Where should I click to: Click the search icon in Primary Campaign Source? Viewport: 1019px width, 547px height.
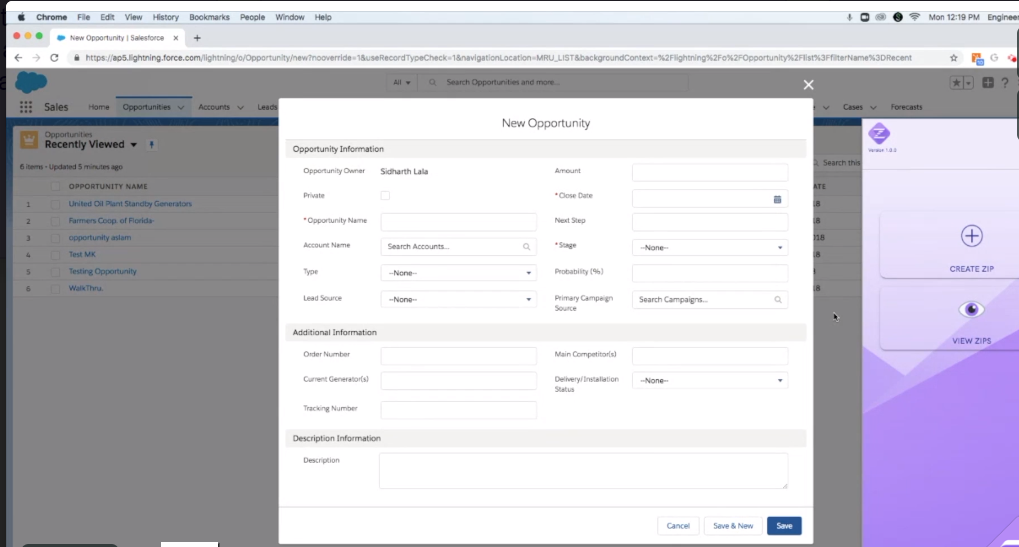(x=778, y=299)
